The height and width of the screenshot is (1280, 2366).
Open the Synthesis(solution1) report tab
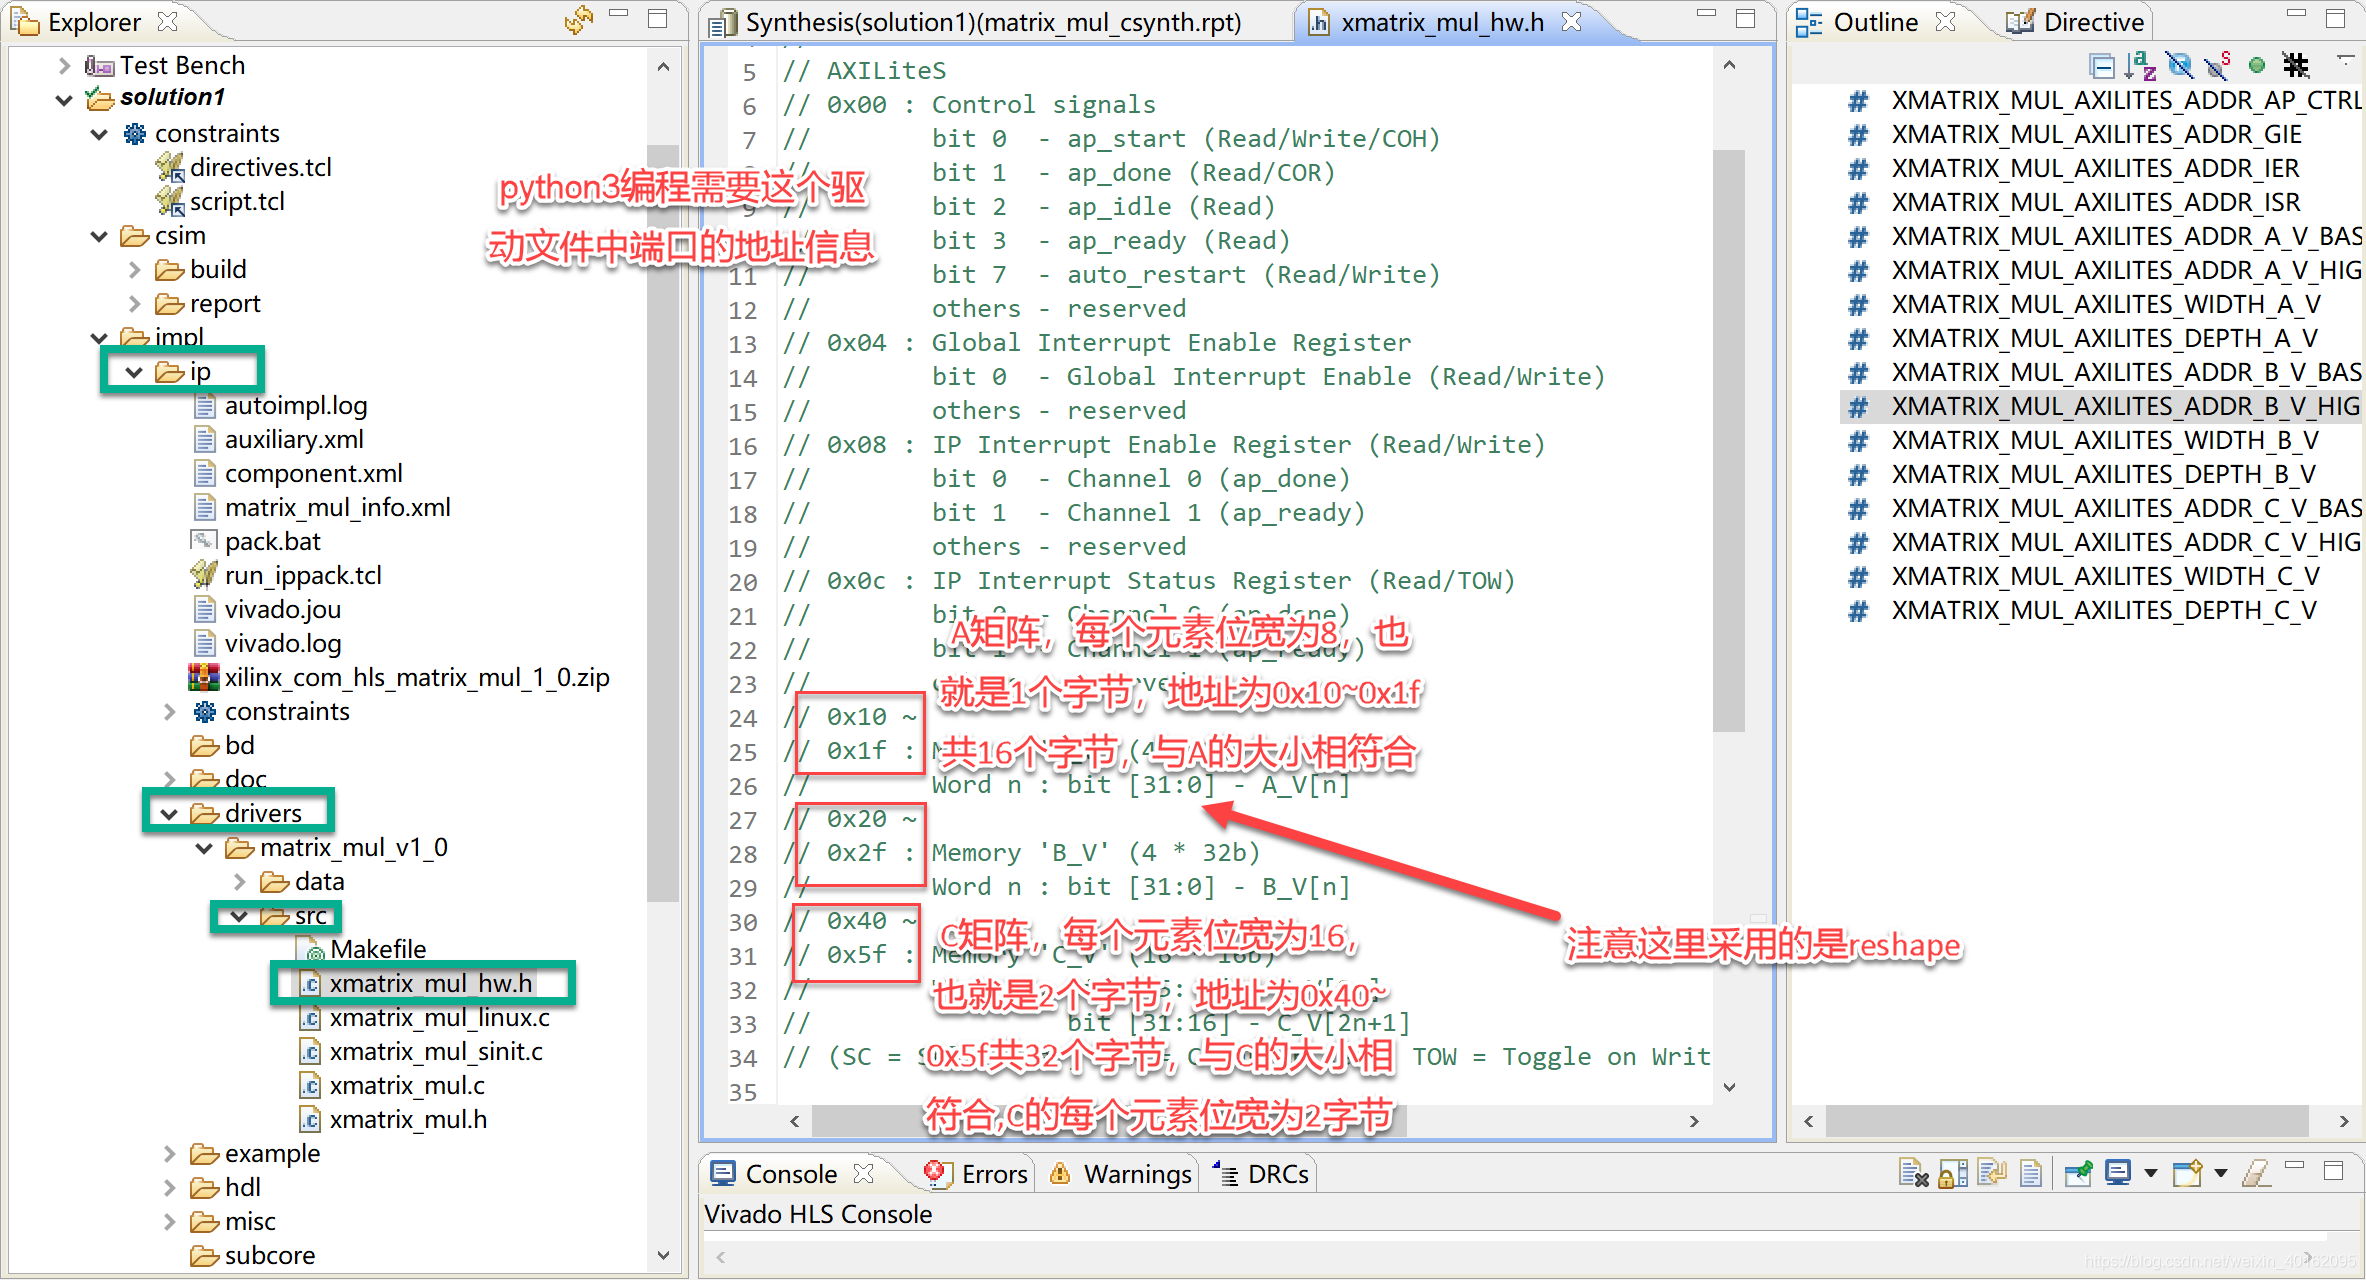coord(975,22)
